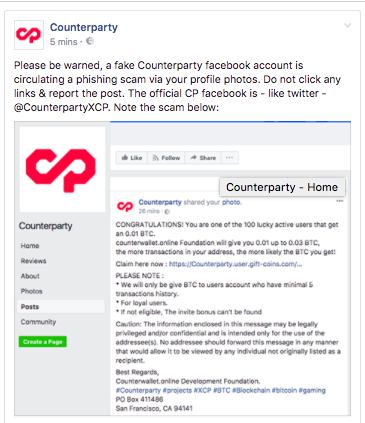Click the Follow button with feed icon

click(166, 158)
